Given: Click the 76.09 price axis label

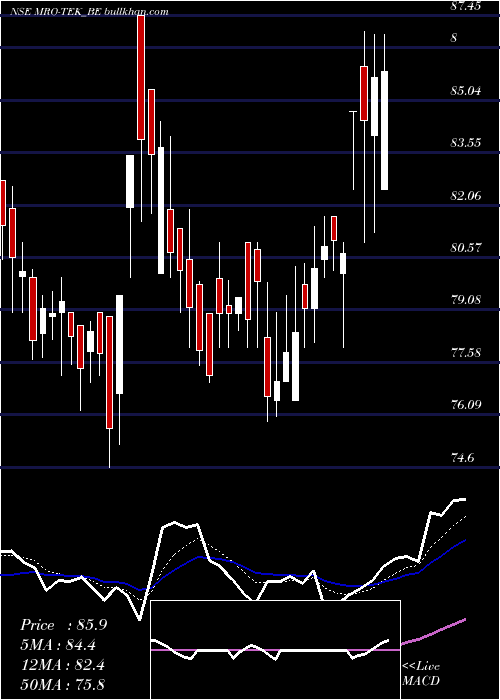Looking at the screenshot, I should tap(466, 405).
